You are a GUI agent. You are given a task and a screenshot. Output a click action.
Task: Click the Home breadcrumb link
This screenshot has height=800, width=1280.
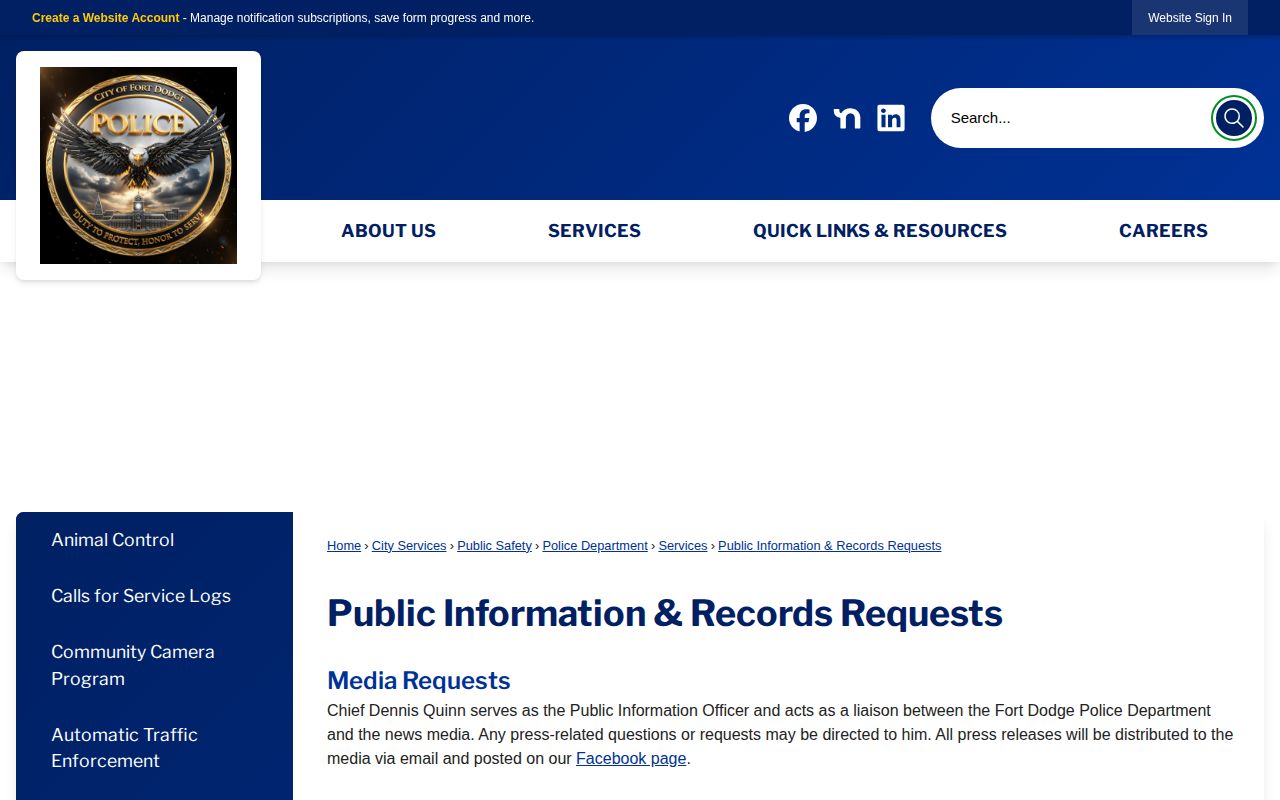[344, 546]
